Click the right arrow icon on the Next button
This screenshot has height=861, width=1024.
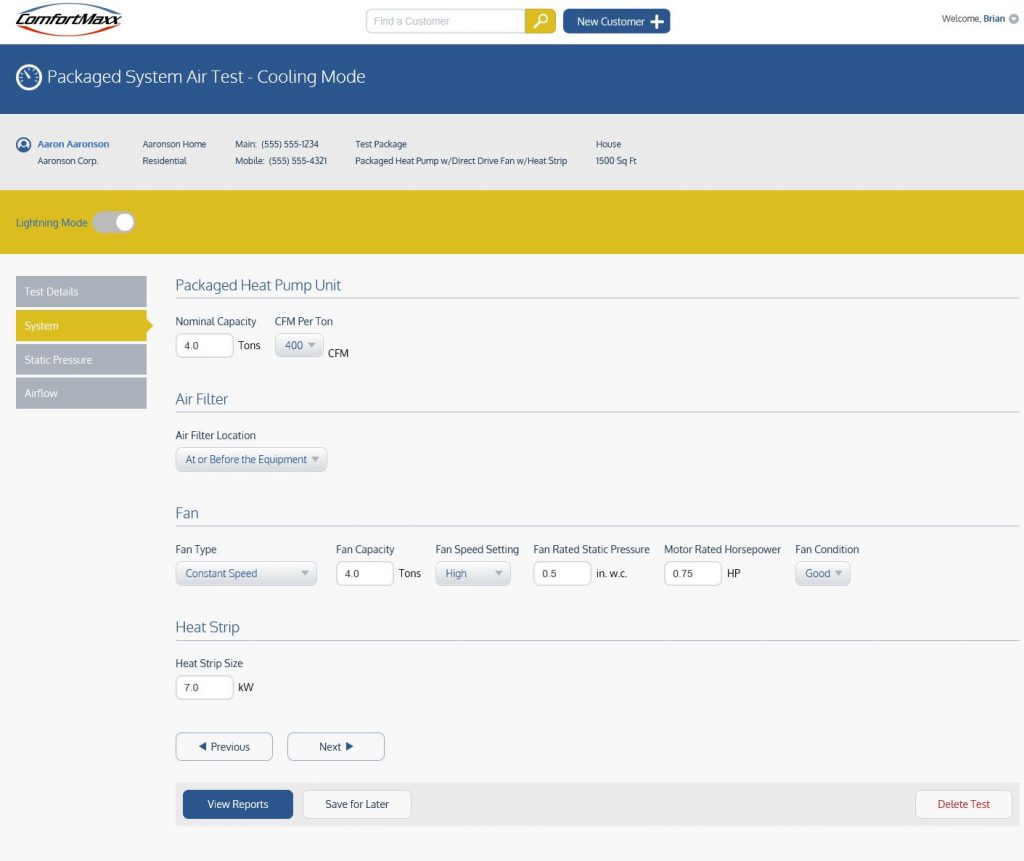click(x=351, y=746)
